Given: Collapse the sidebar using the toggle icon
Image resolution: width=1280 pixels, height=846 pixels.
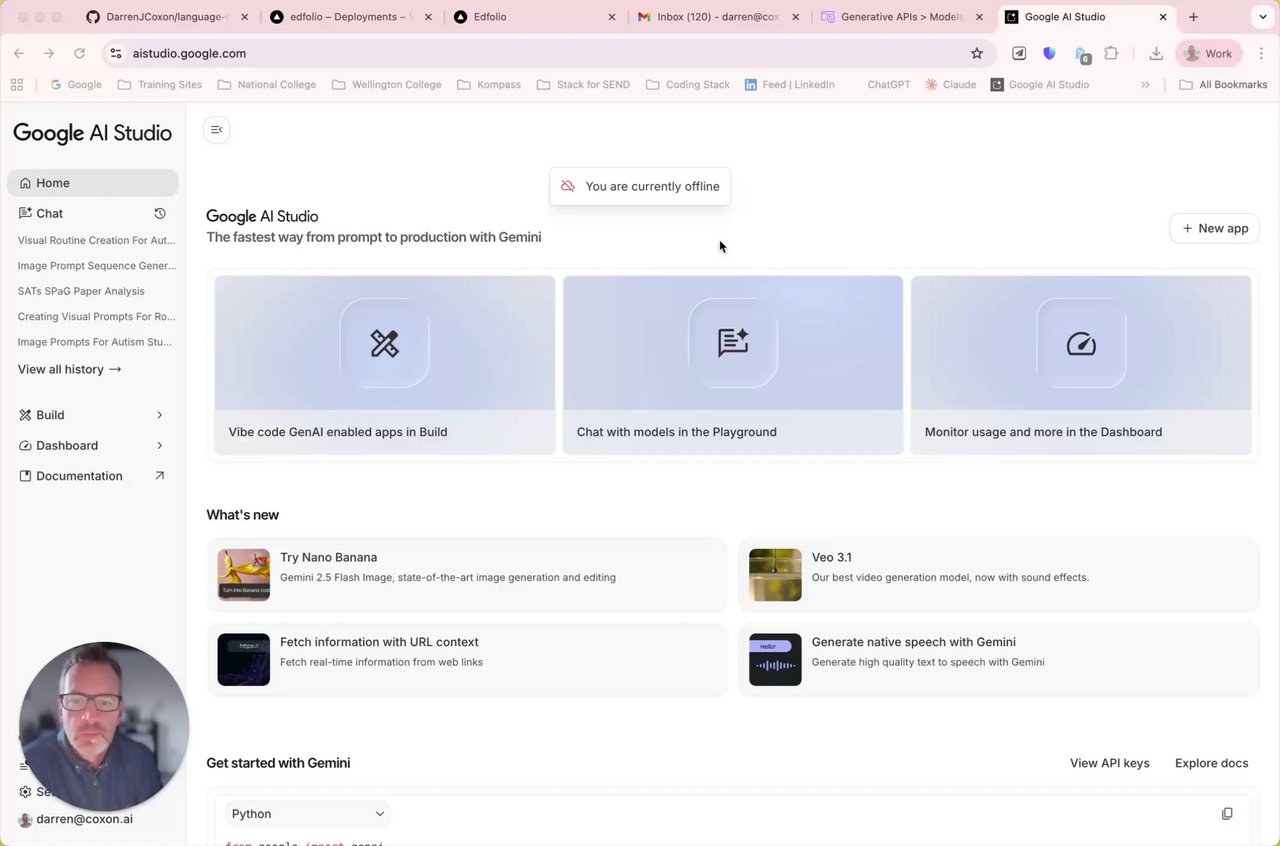Looking at the screenshot, I should coord(216,130).
